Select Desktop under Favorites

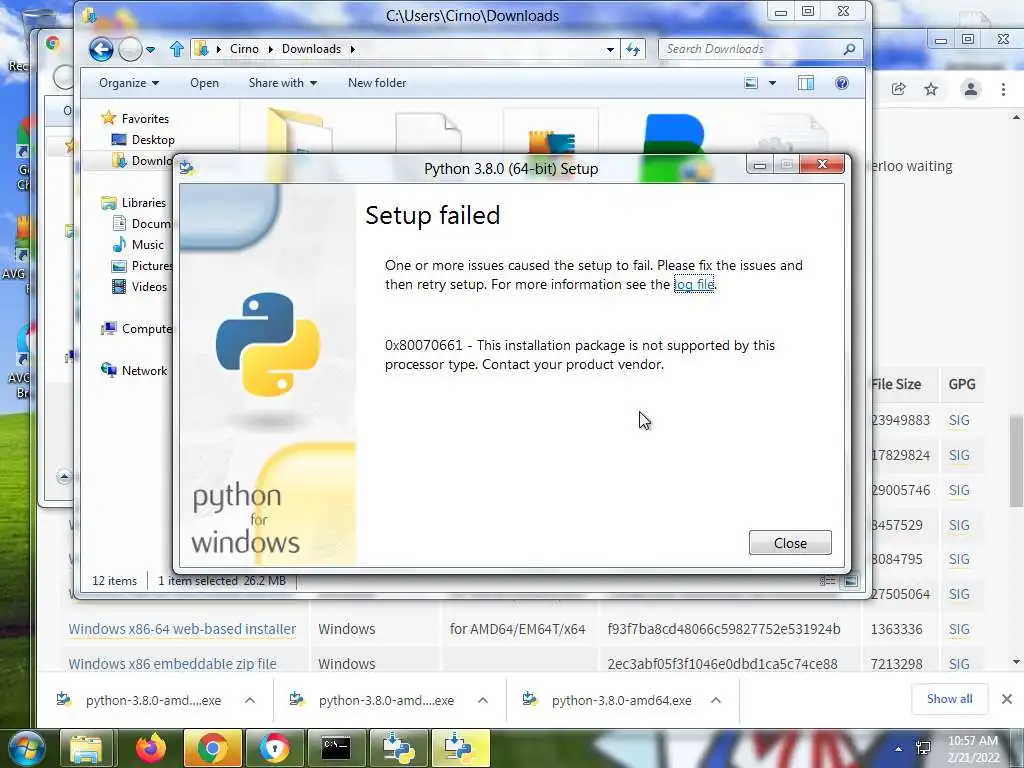pyautogui.click(x=153, y=140)
